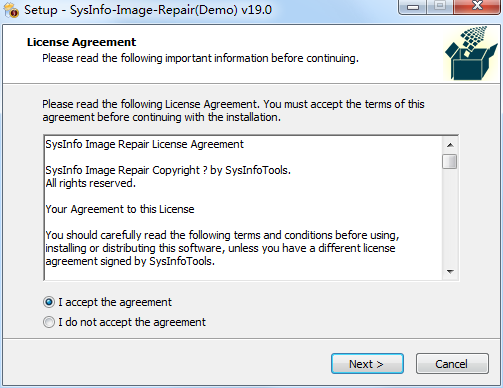Click the 'I accept the agreement' label text
The image size is (503, 388).
click(x=115, y=302)
